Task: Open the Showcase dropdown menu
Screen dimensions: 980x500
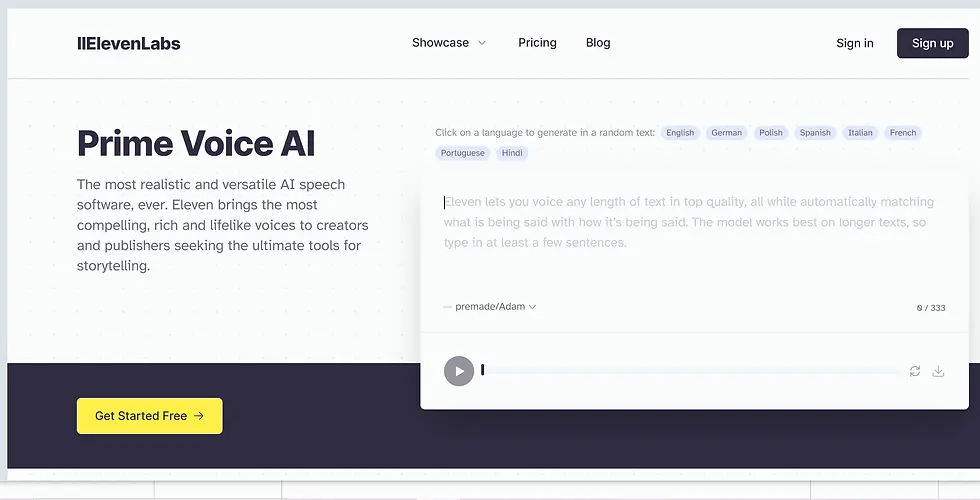Action: pyautogui.click(x=449, y=42)
